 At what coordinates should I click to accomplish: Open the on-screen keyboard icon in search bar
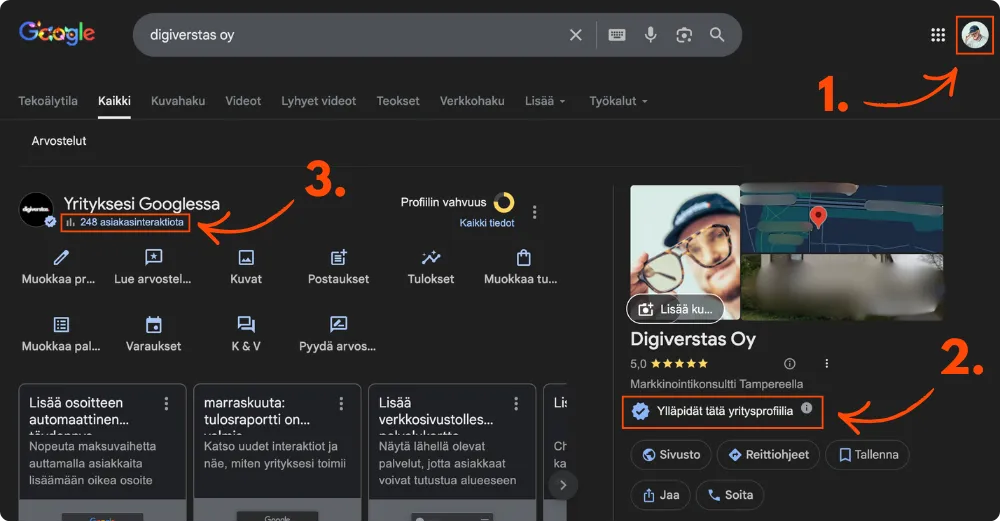617,35
